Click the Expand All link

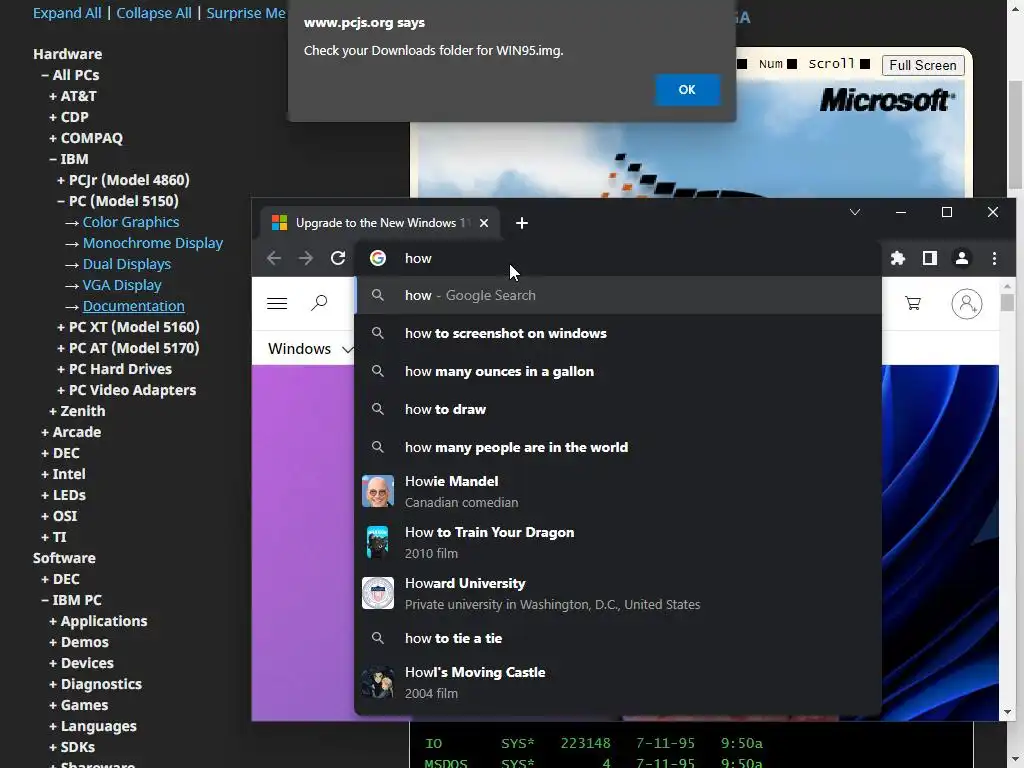(x=67, y=13)
